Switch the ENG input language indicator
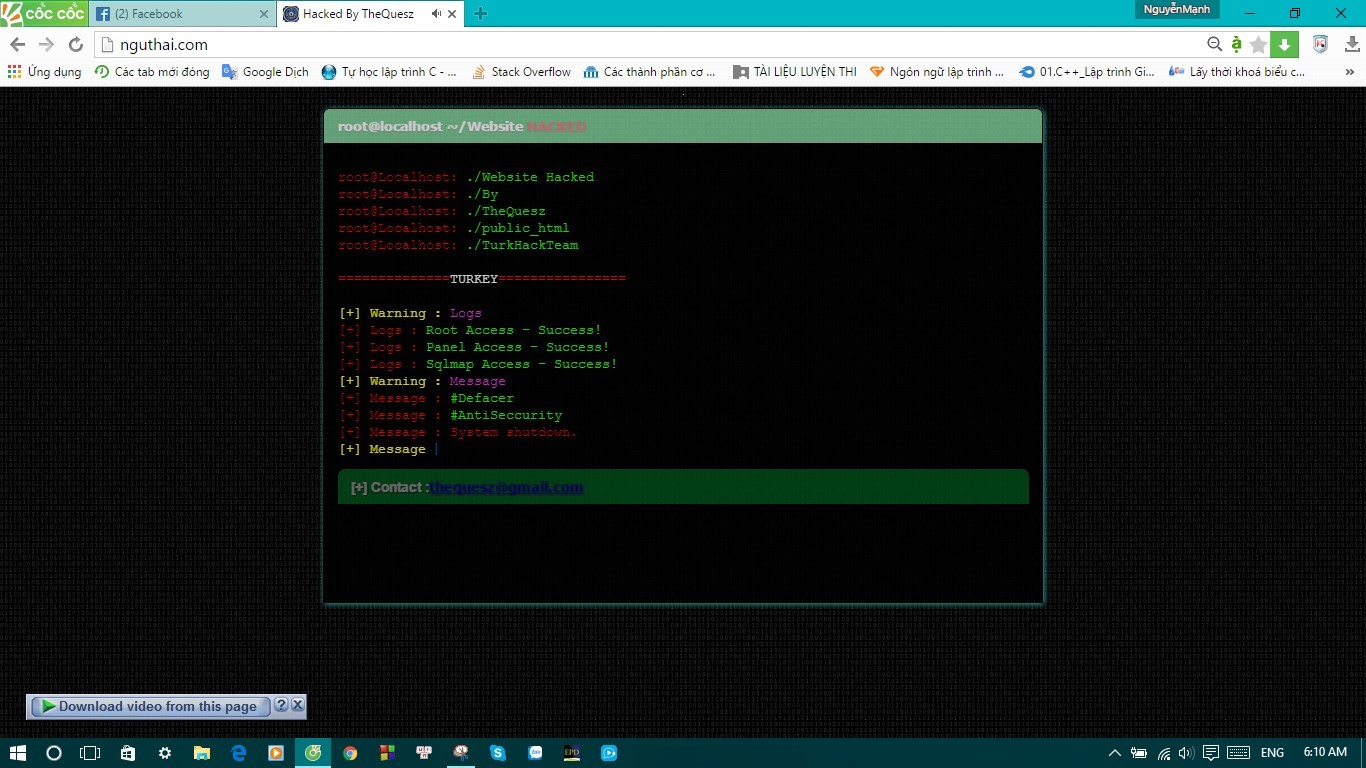 coord(1272,753)
